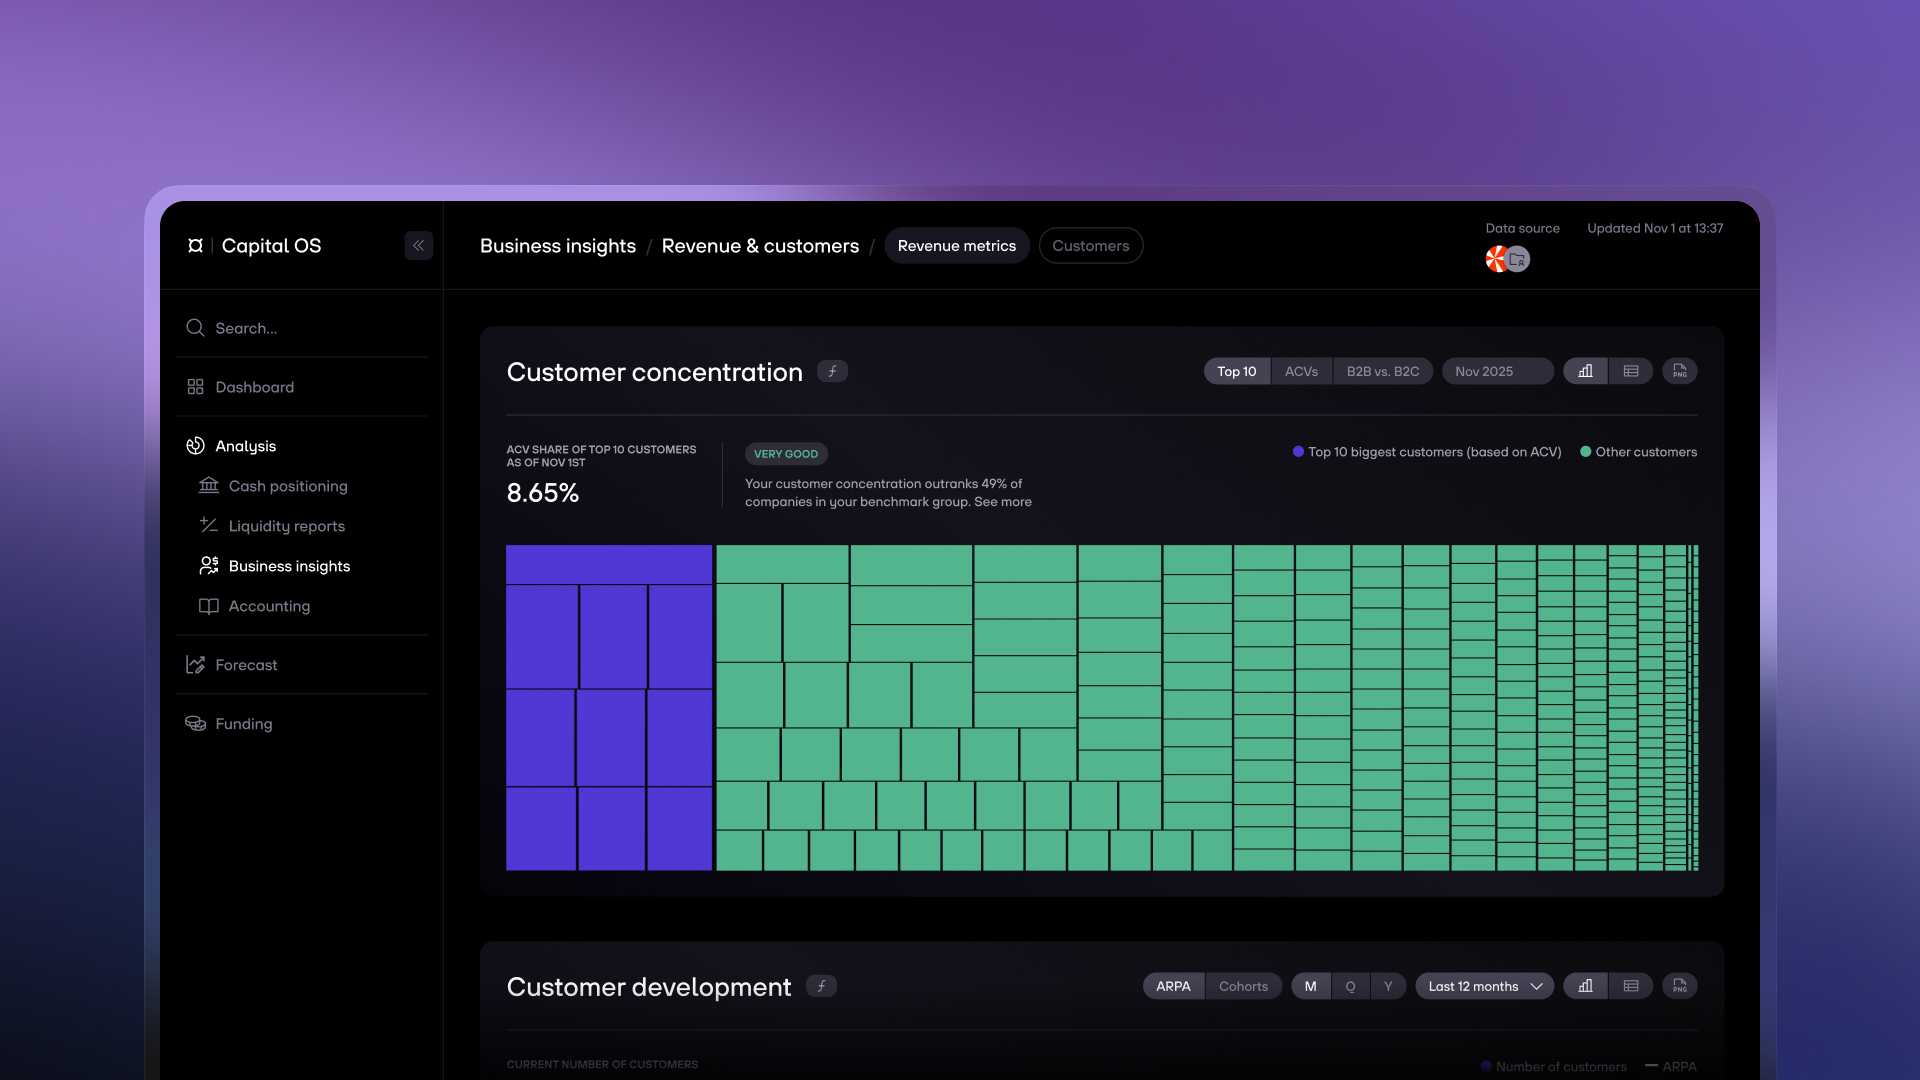Screen dimensions: 1920x1080
Task: Expand the Analysis section in sidebar
Action: tap(245, 446)
